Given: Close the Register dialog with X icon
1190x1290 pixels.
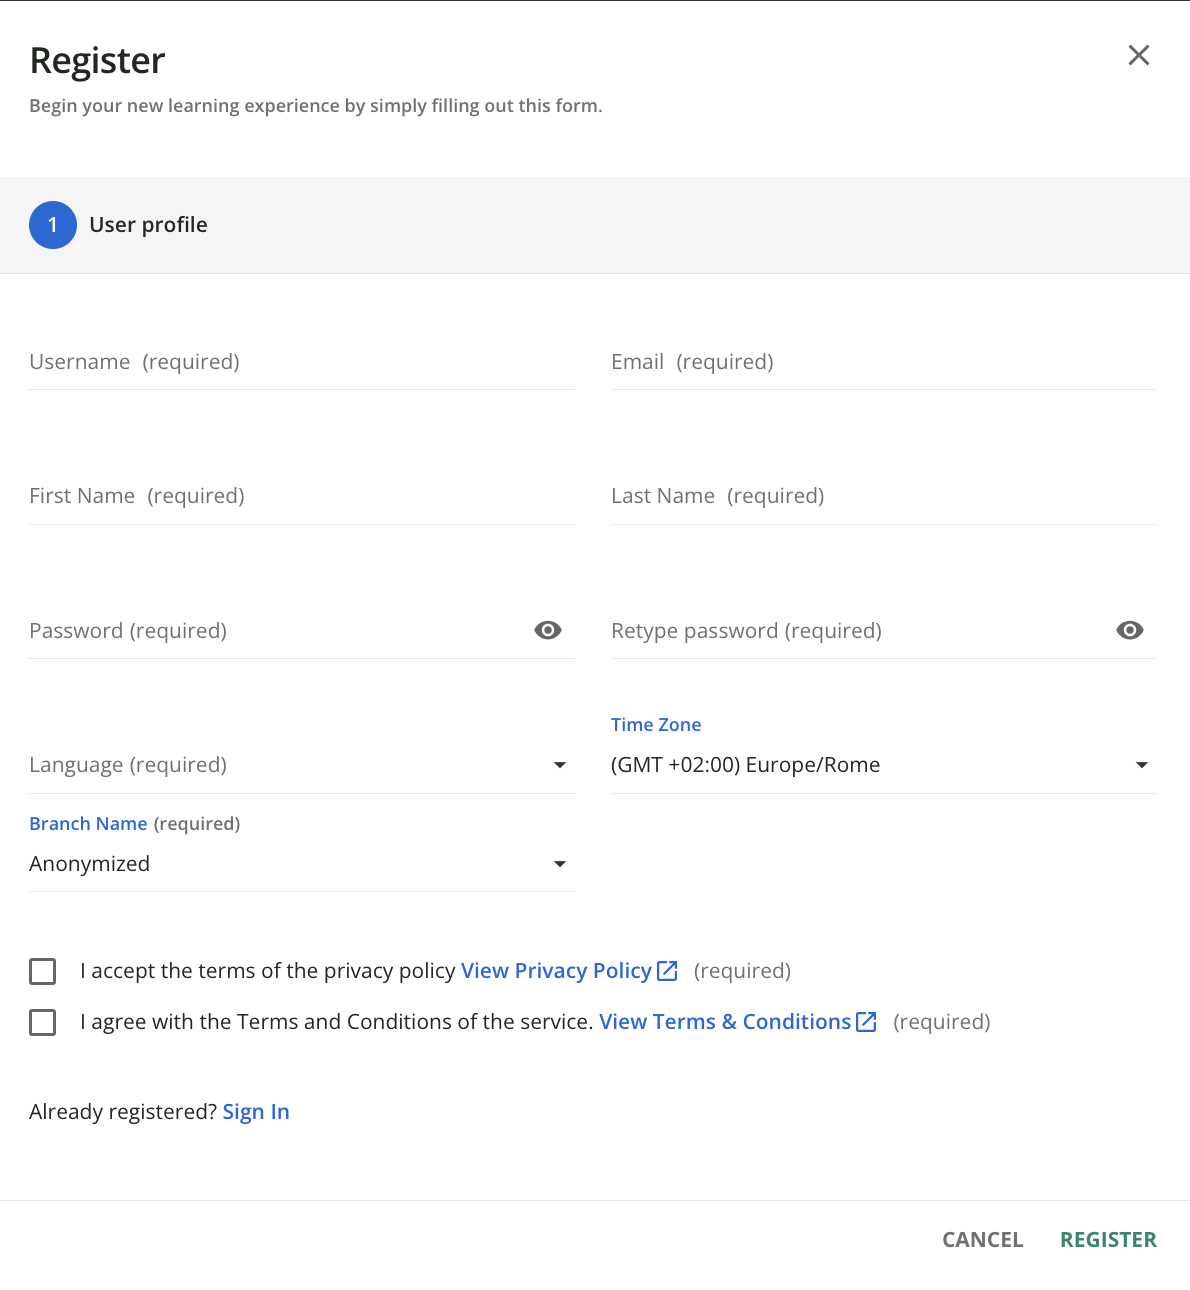Looking at the screenshot, I should pyautogui.click(x=1138, y=55).
